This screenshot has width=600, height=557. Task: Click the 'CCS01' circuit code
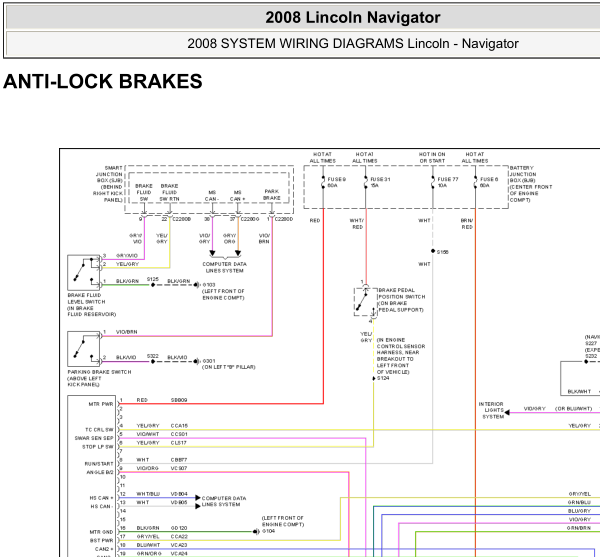click(179, 434)
